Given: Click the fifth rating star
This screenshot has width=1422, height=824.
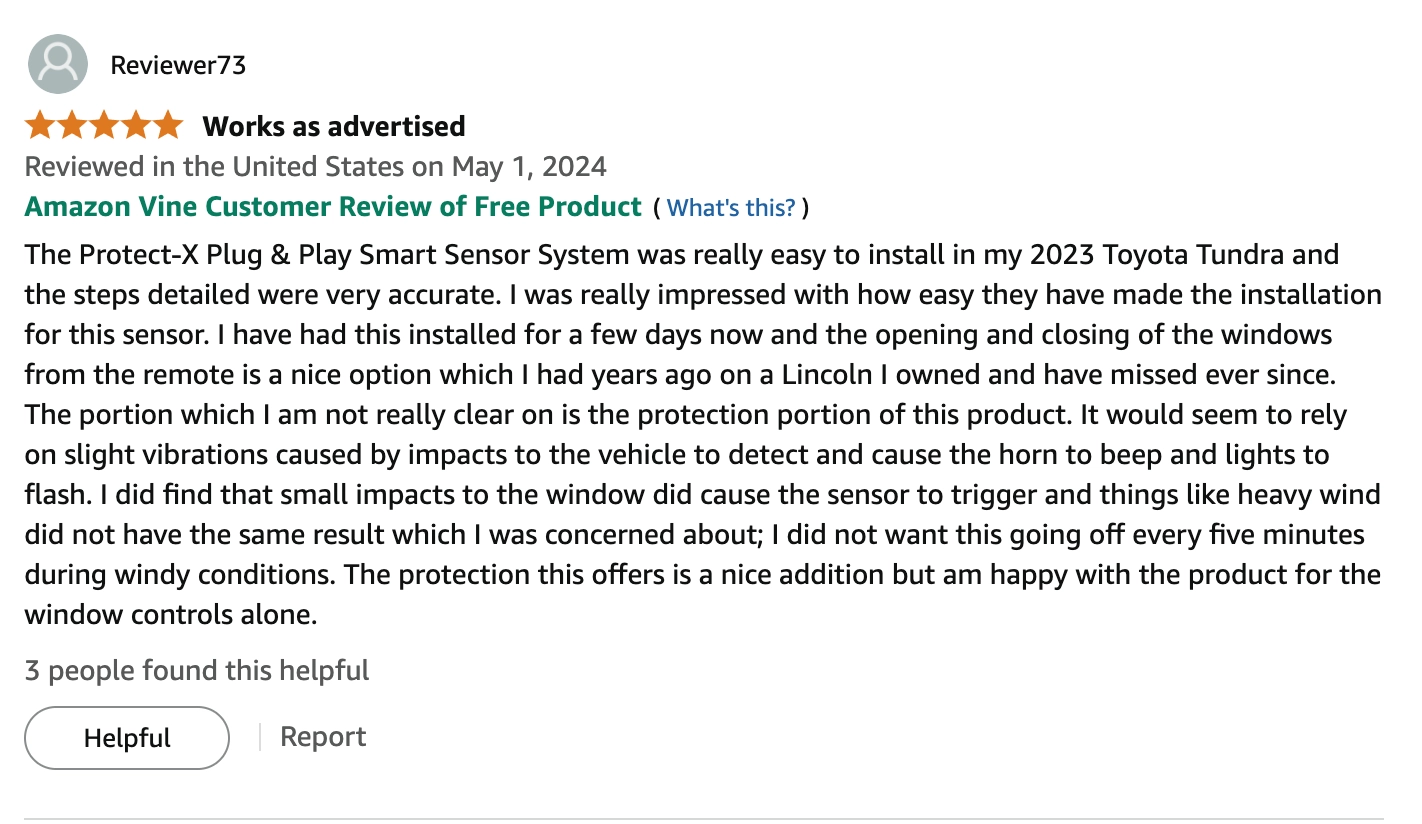Looking at the screenshot, I should (168, 126).
